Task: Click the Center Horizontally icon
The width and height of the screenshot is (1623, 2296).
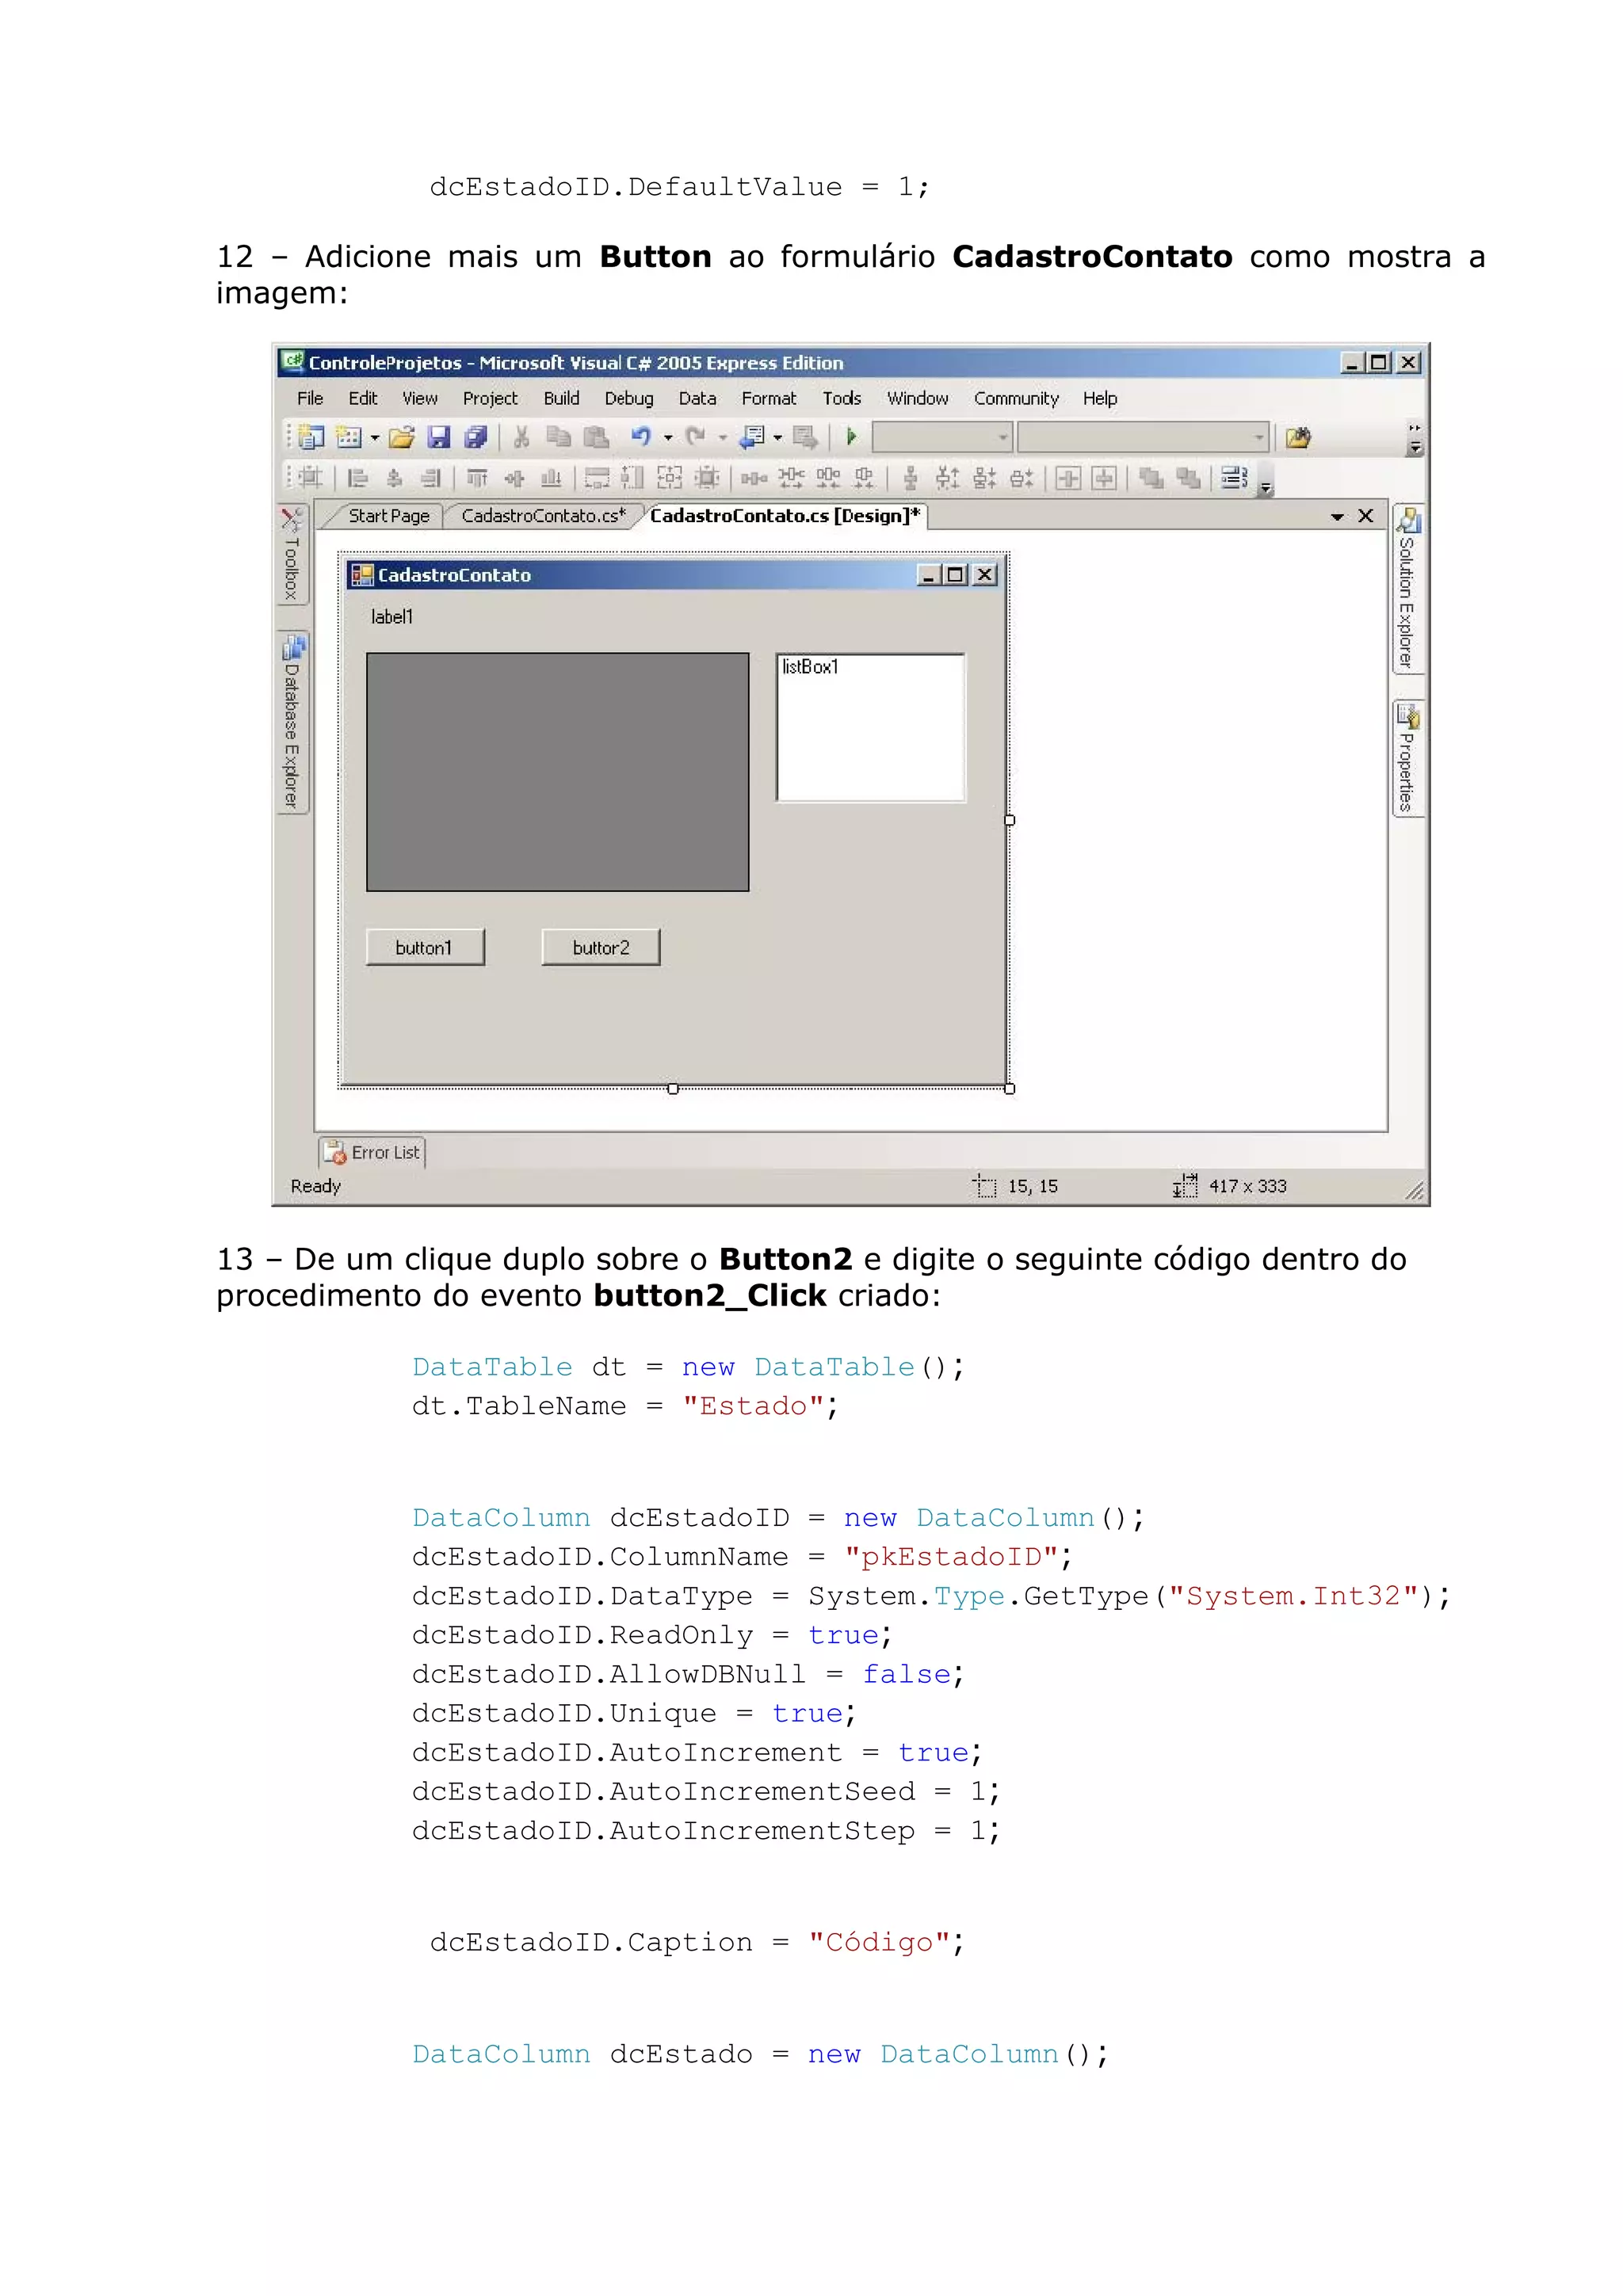Action: [x=1068, y=478]
